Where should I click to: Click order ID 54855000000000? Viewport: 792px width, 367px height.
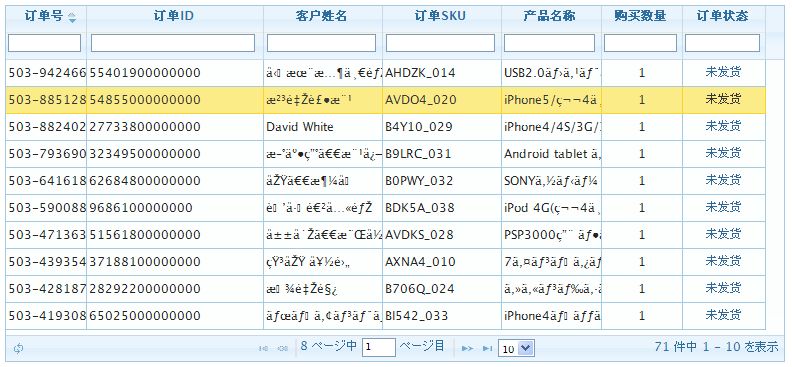(145, 100)
